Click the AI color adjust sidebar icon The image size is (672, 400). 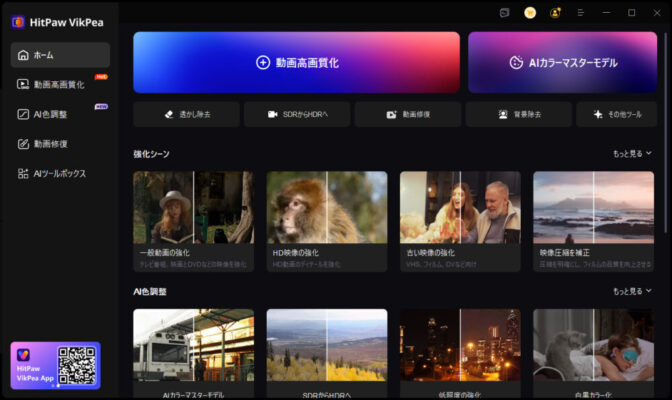pos(23,114)
